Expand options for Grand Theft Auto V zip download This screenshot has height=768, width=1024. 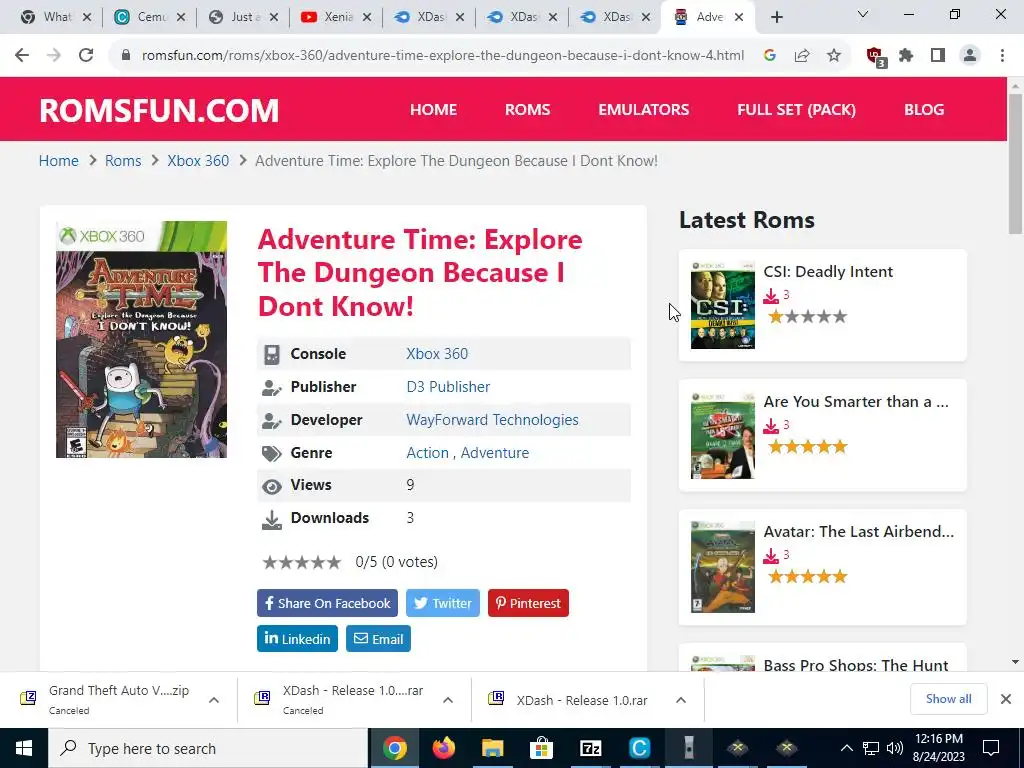(214, 700)
